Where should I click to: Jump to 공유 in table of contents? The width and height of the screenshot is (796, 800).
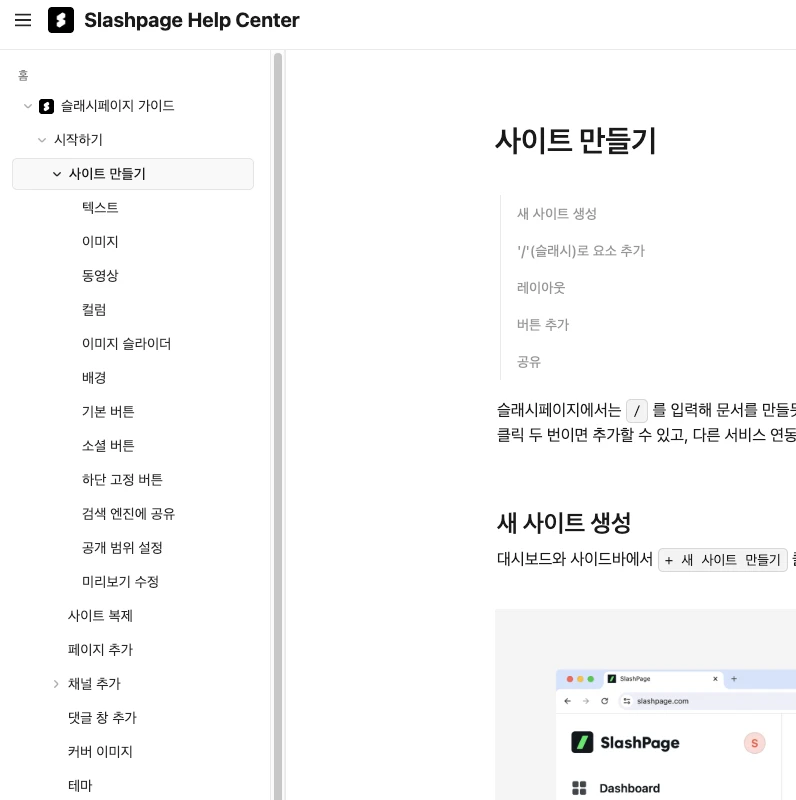click(x=529, y=362)
